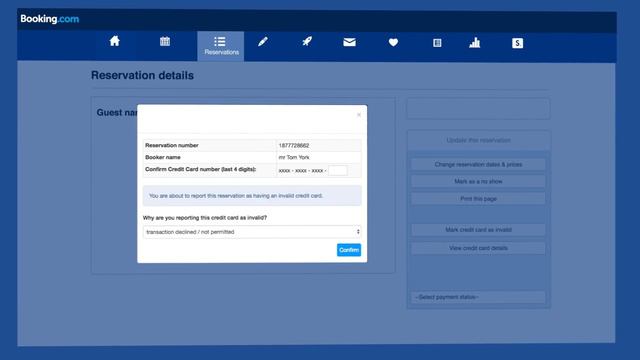Open the rocket icon in navigation bar
This screenshot has height=360, width=640.
tap(307, 42)
